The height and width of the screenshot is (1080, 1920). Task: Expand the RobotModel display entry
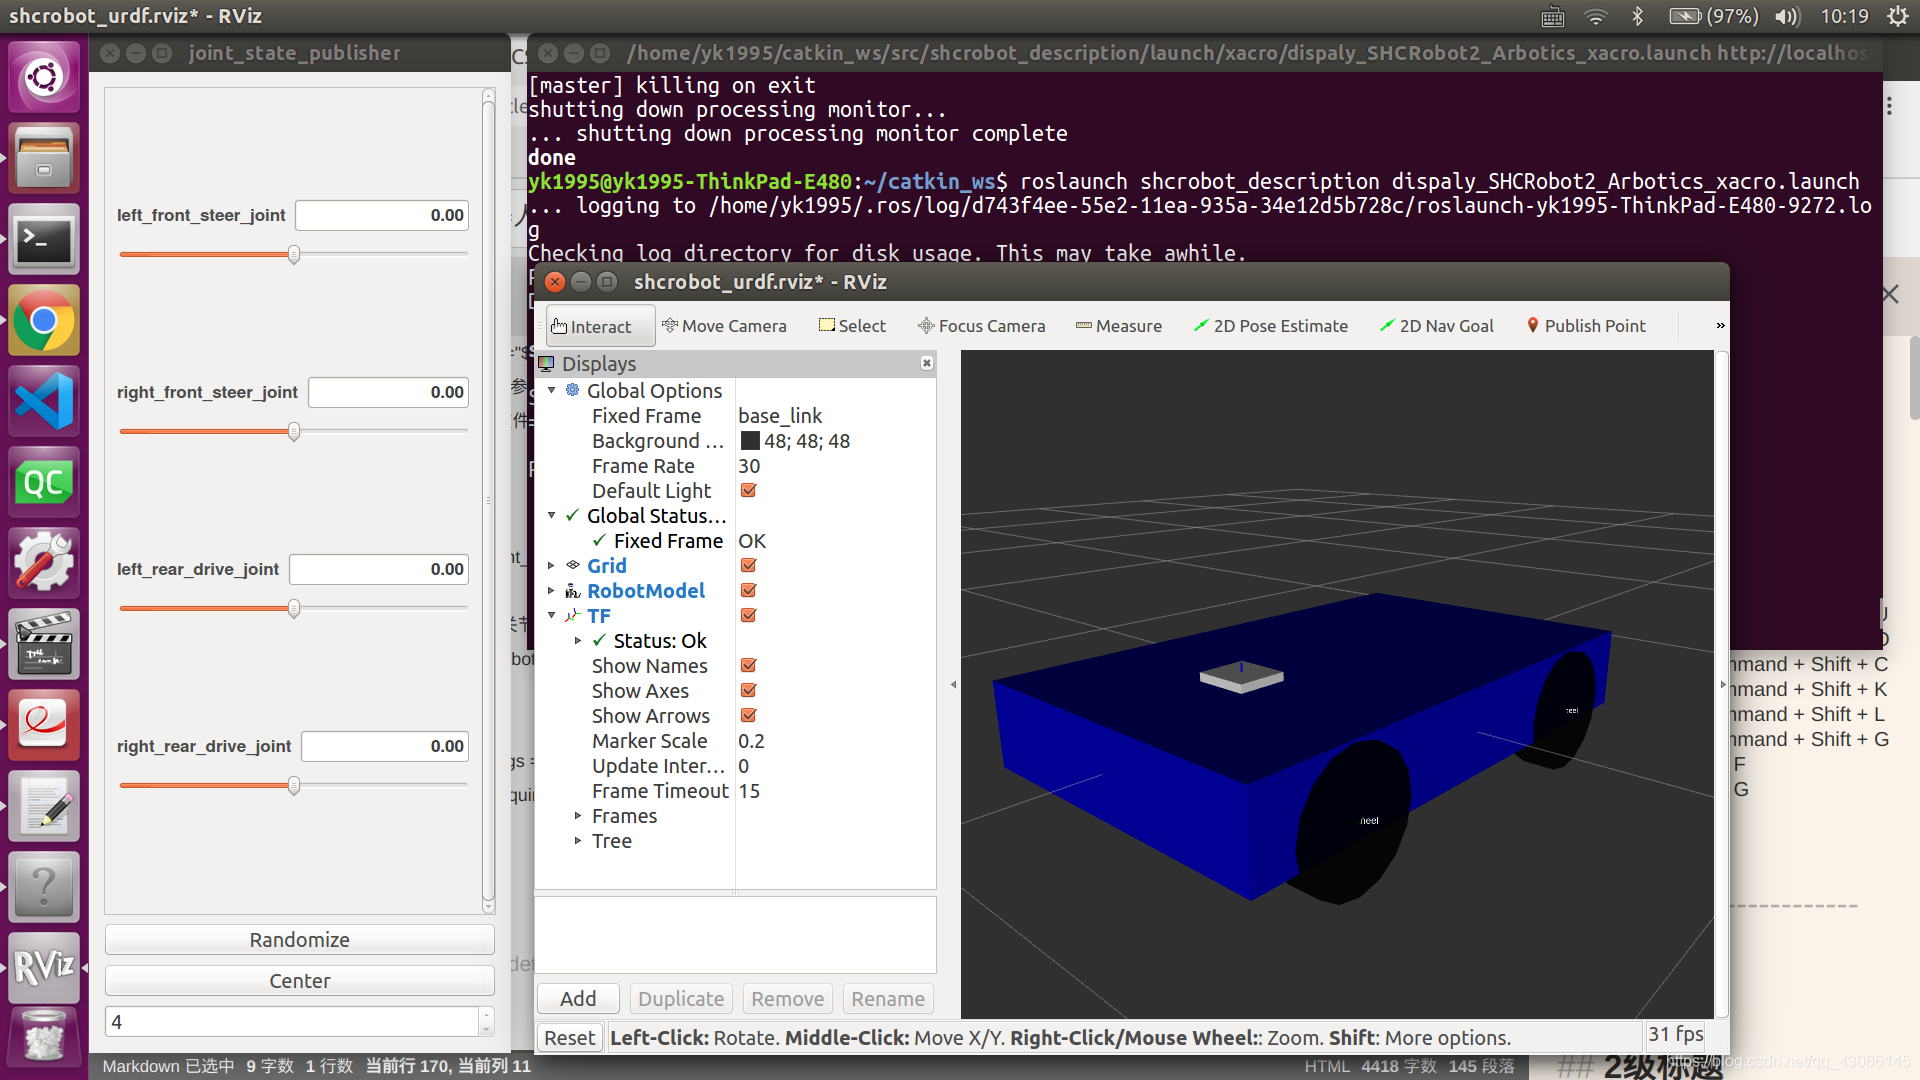coord(553,590)
